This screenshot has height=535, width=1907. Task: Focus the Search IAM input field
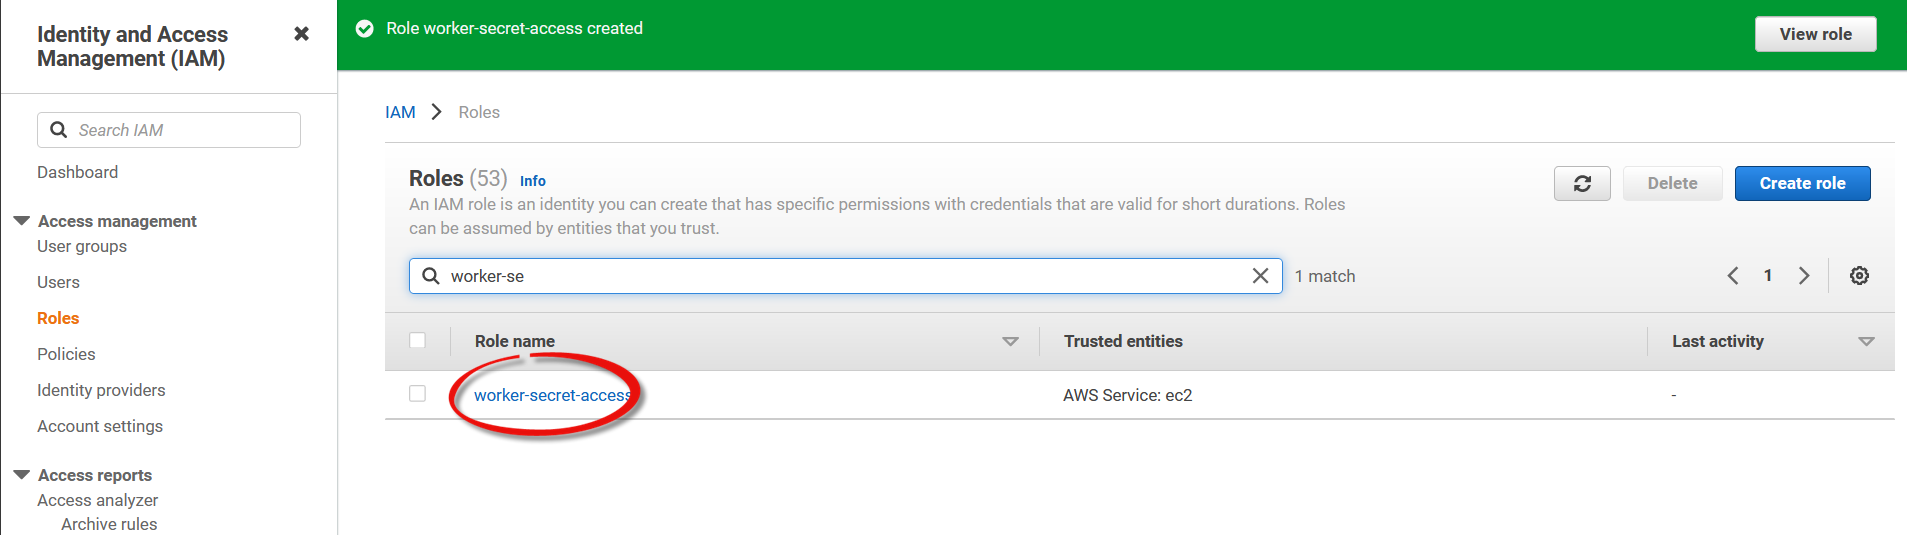pyautogui.click(x=185, y=130)
